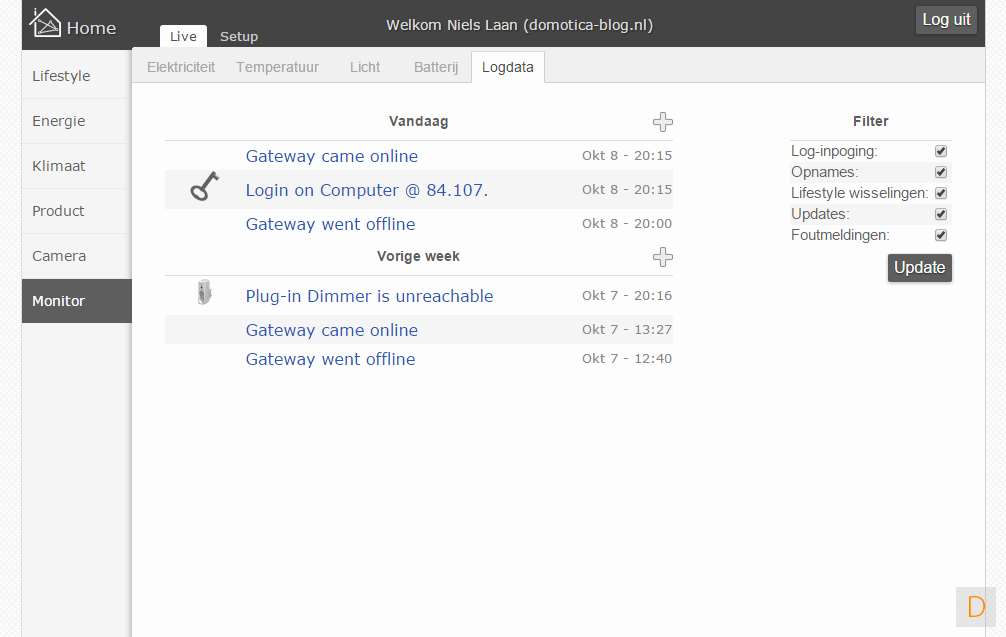Screen dimensions: 1006x637
Task: Open Camera in the sidebar
Action: [77, 255]
